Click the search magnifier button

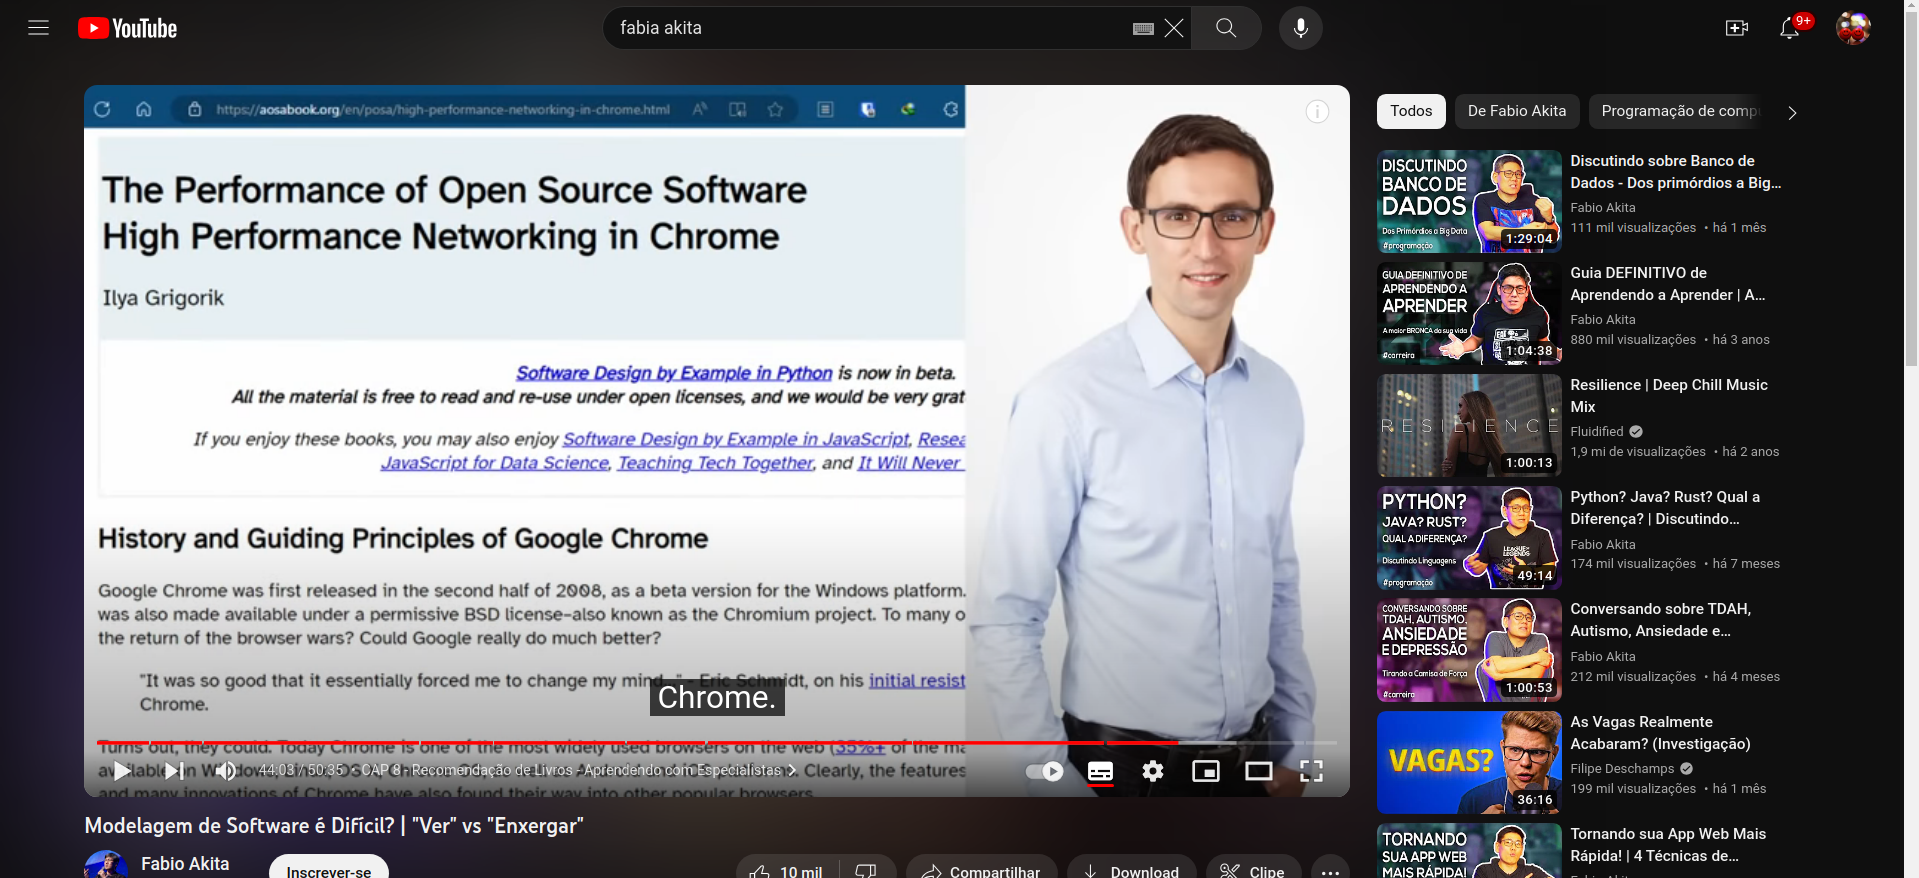[x=1226, y=28]
